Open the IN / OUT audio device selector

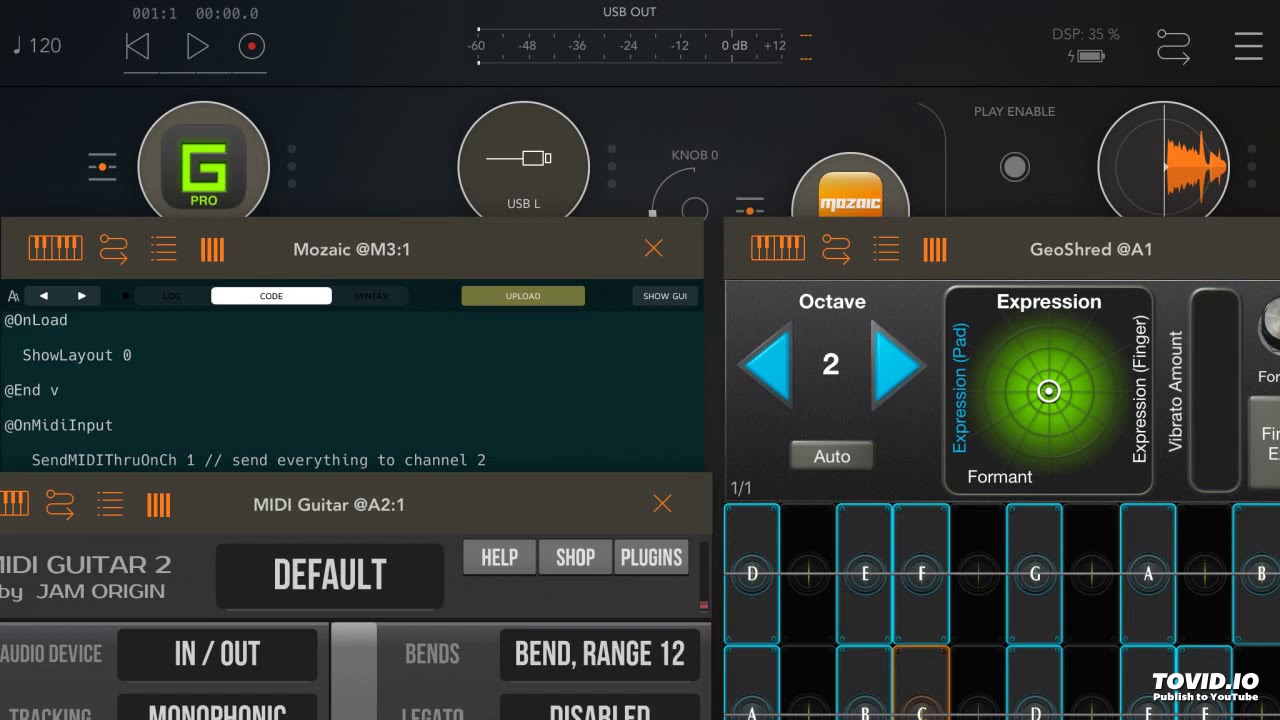217,654
